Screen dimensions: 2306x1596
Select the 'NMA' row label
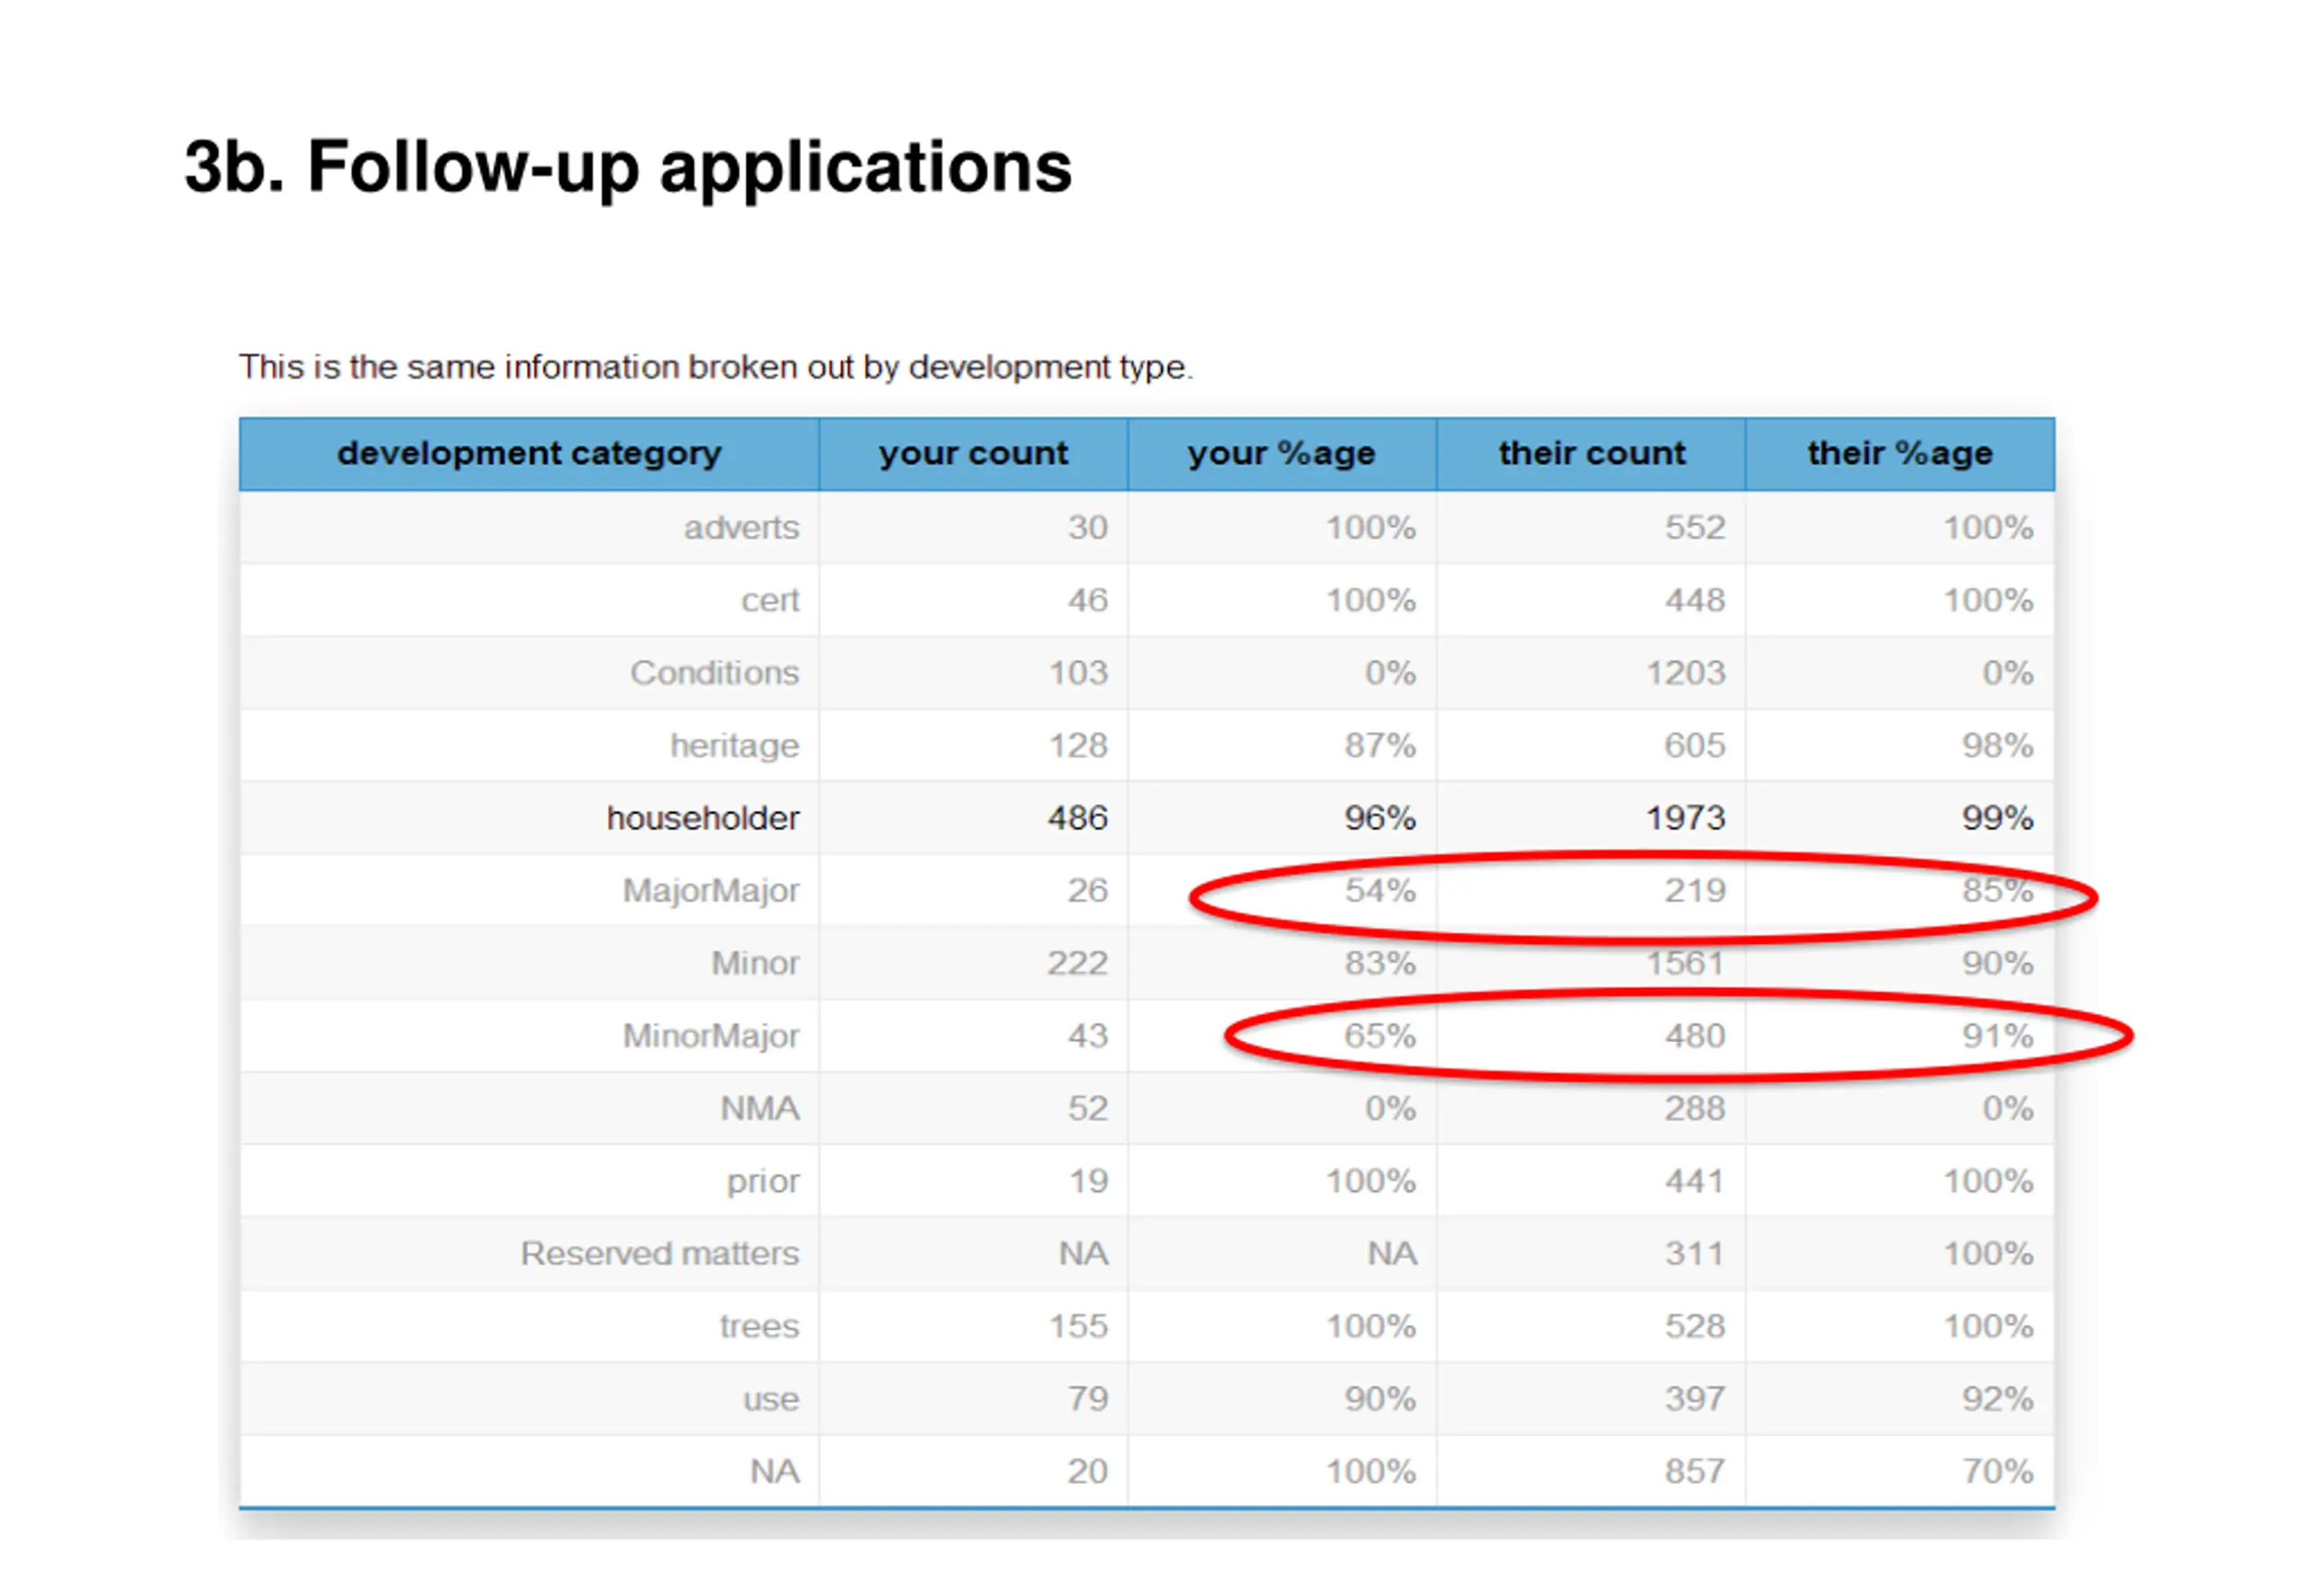coord(759,1108)
